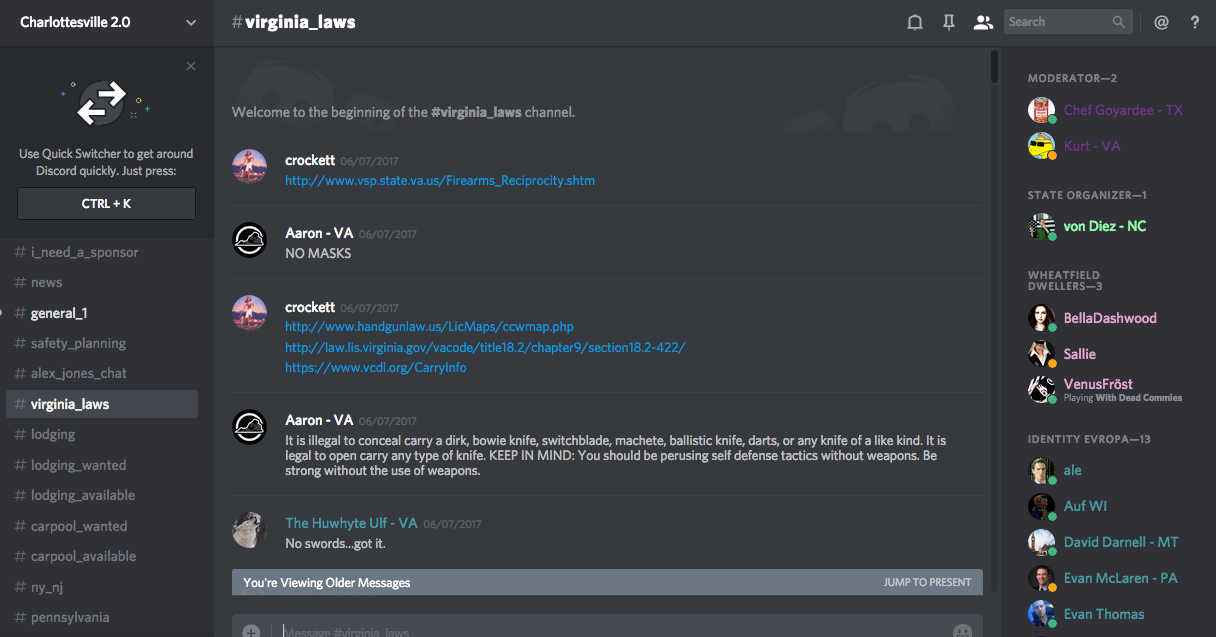The width and height of the screenshot is (1216, 637).
Task: Open the help question mark icon
Action: (1194, 22)
